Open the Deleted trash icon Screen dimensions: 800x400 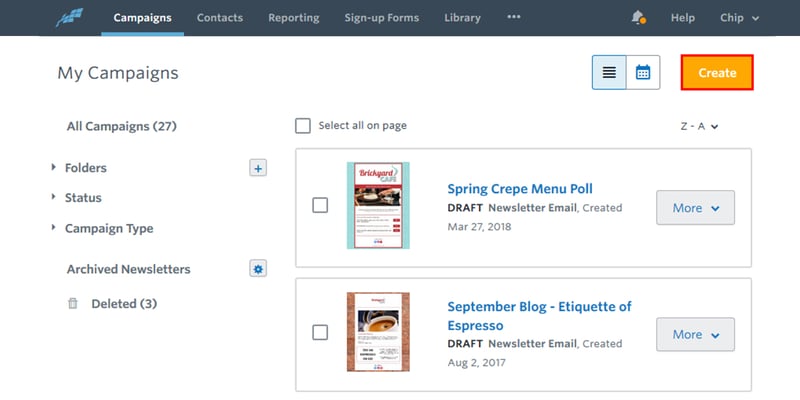pyautogui.click(x=73, y=304)
